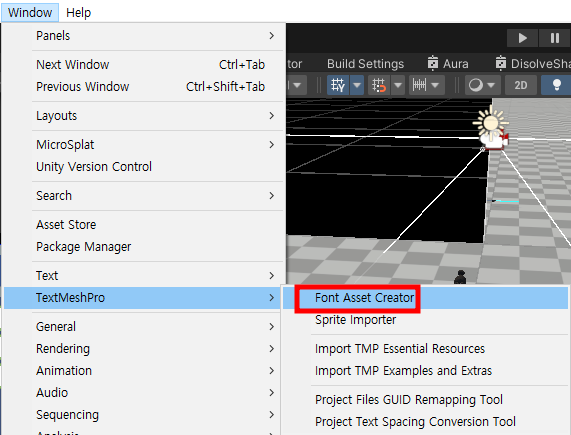Viewport: 571px width, 435px height.
Task: Toggle scene lighting bulb icon
Action: point(556,86)
